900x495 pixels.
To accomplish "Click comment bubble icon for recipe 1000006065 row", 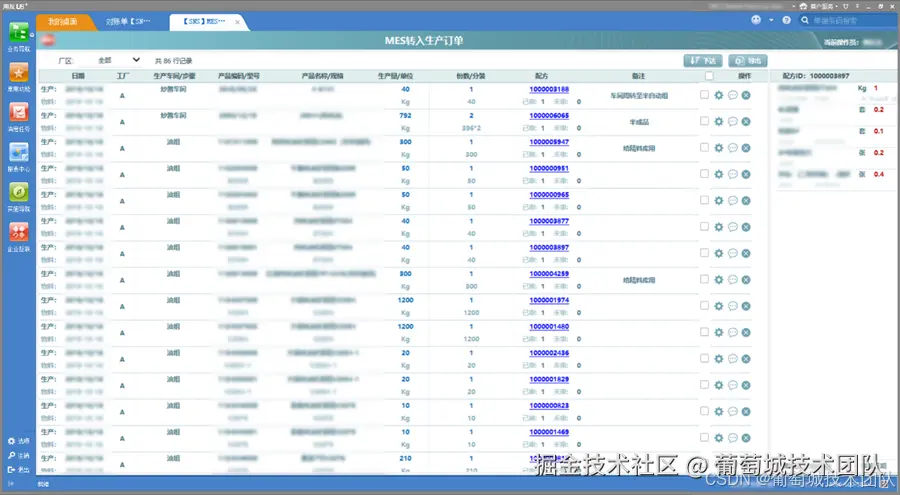I will [732, 122].
